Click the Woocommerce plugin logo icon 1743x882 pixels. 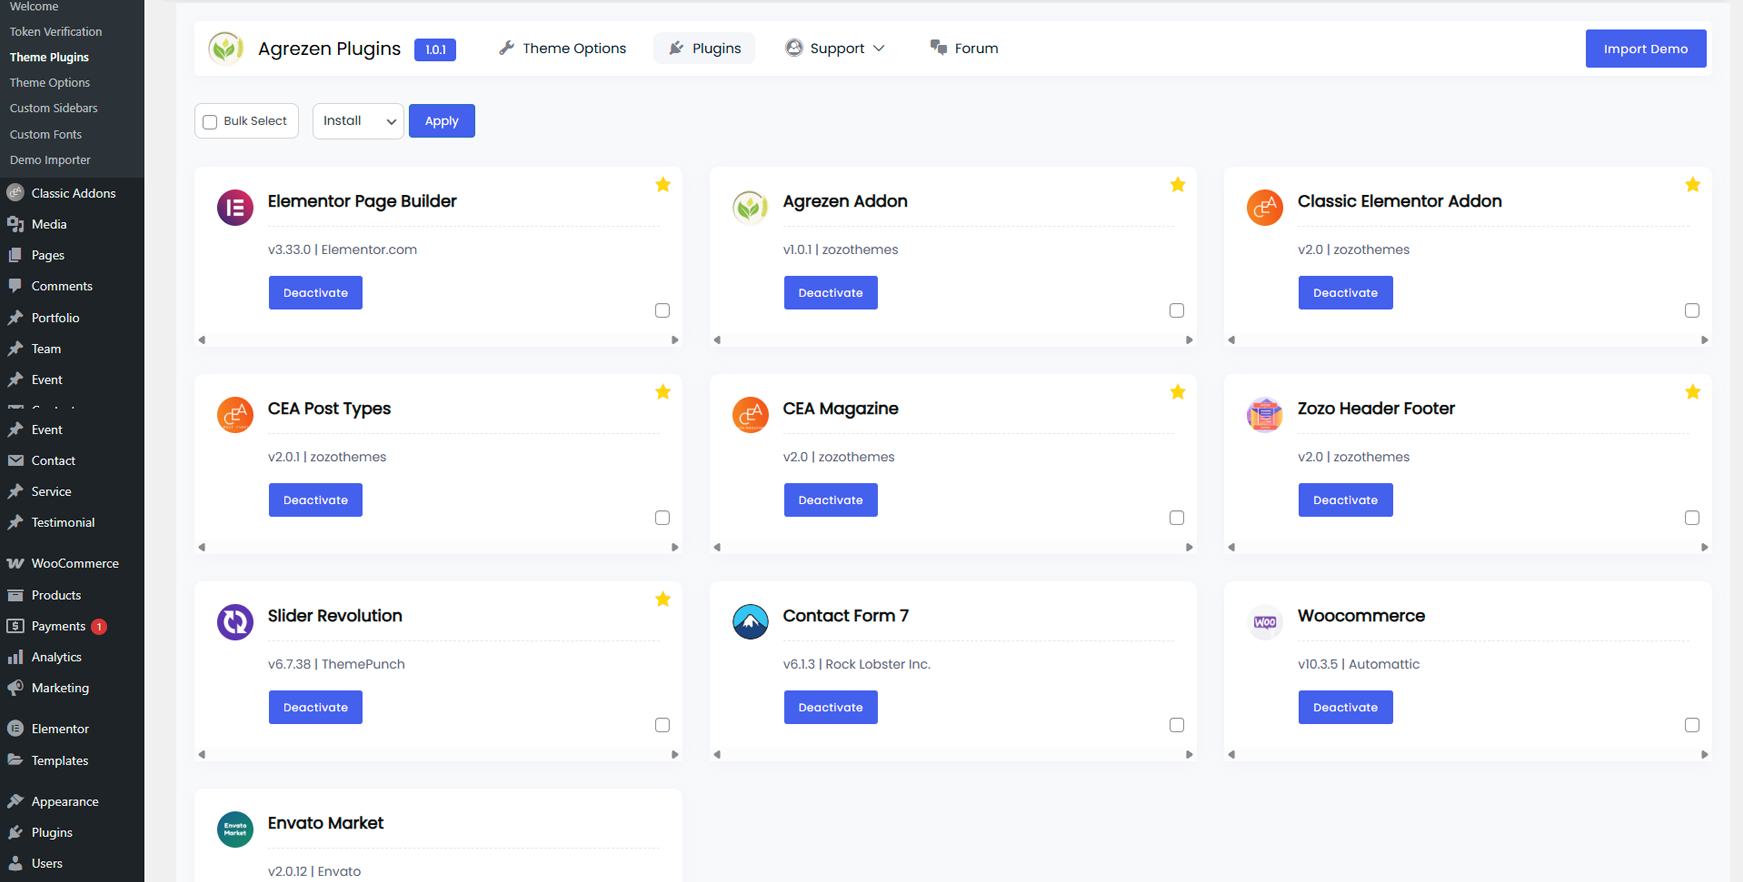pos(1264,622)
